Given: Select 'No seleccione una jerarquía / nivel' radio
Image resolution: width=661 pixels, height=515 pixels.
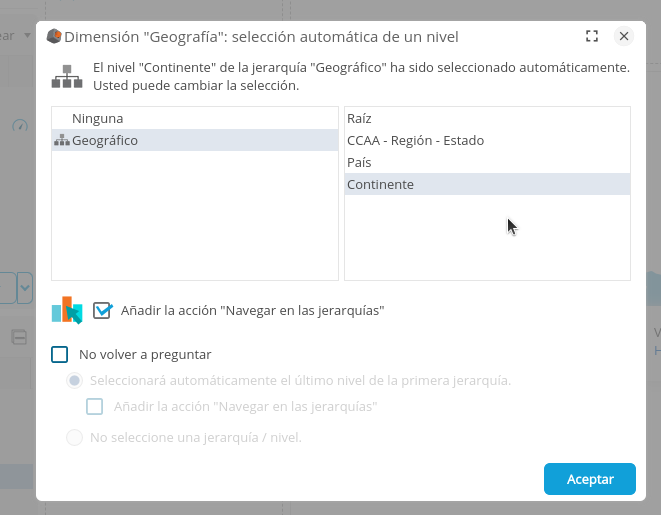Looking at the screenshot, I should pyautogui.click(x=74, y=437).
